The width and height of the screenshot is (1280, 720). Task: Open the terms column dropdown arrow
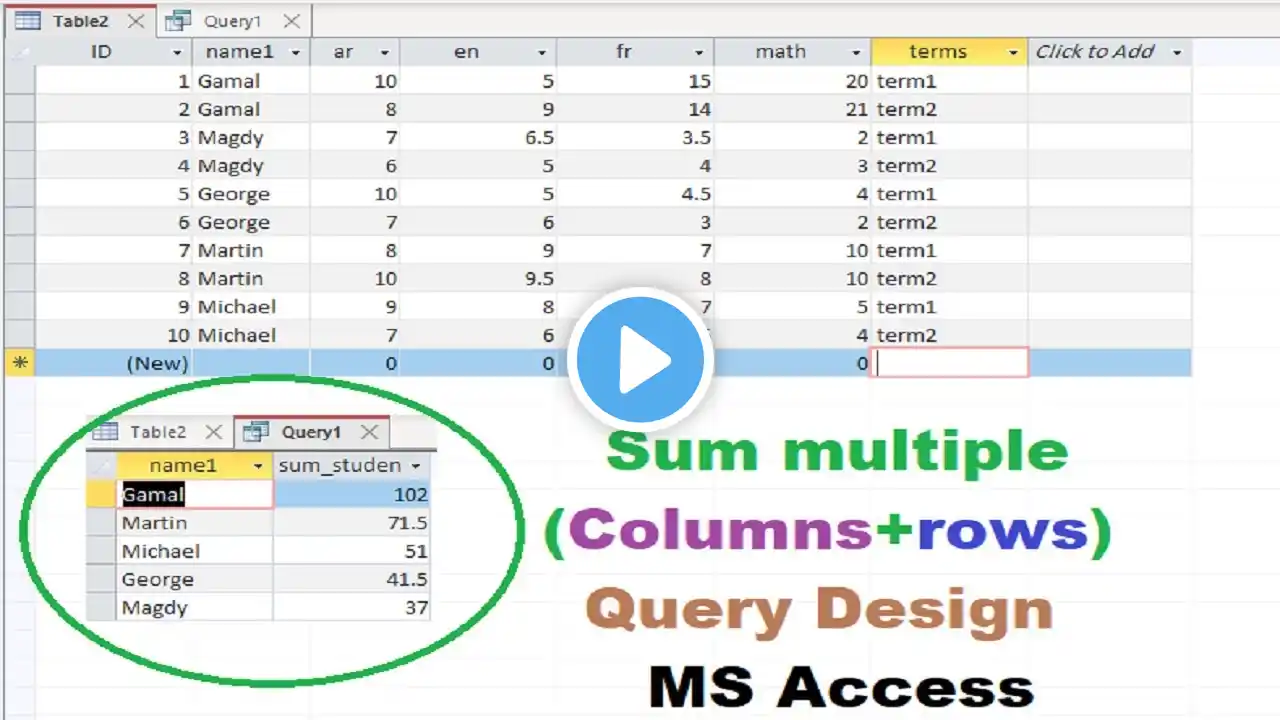coord(1013,53)
